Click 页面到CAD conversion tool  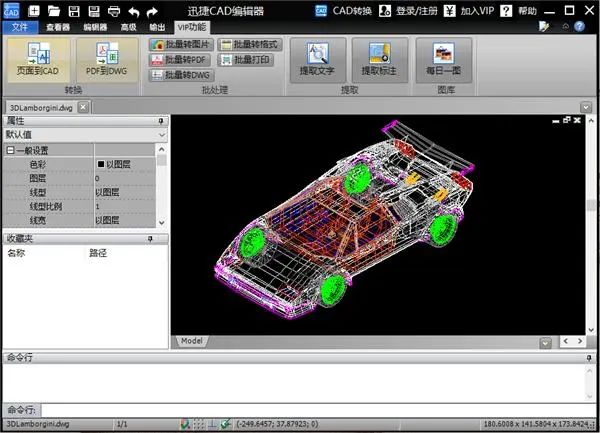point(38,59)
